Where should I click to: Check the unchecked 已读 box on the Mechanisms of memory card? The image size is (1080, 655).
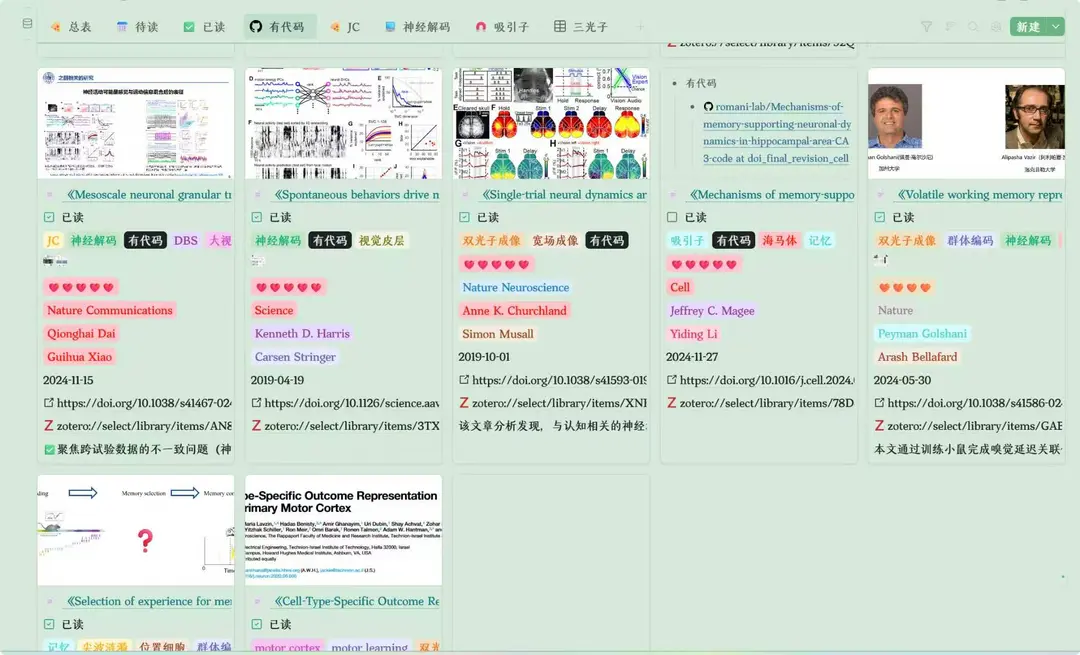pos(672,217)
